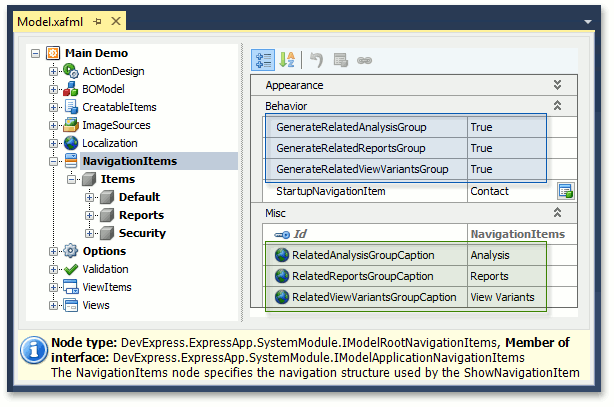Select the NavigationItems tree label
This screenshot has width=614, height=407.
click(x=130, y=161)
